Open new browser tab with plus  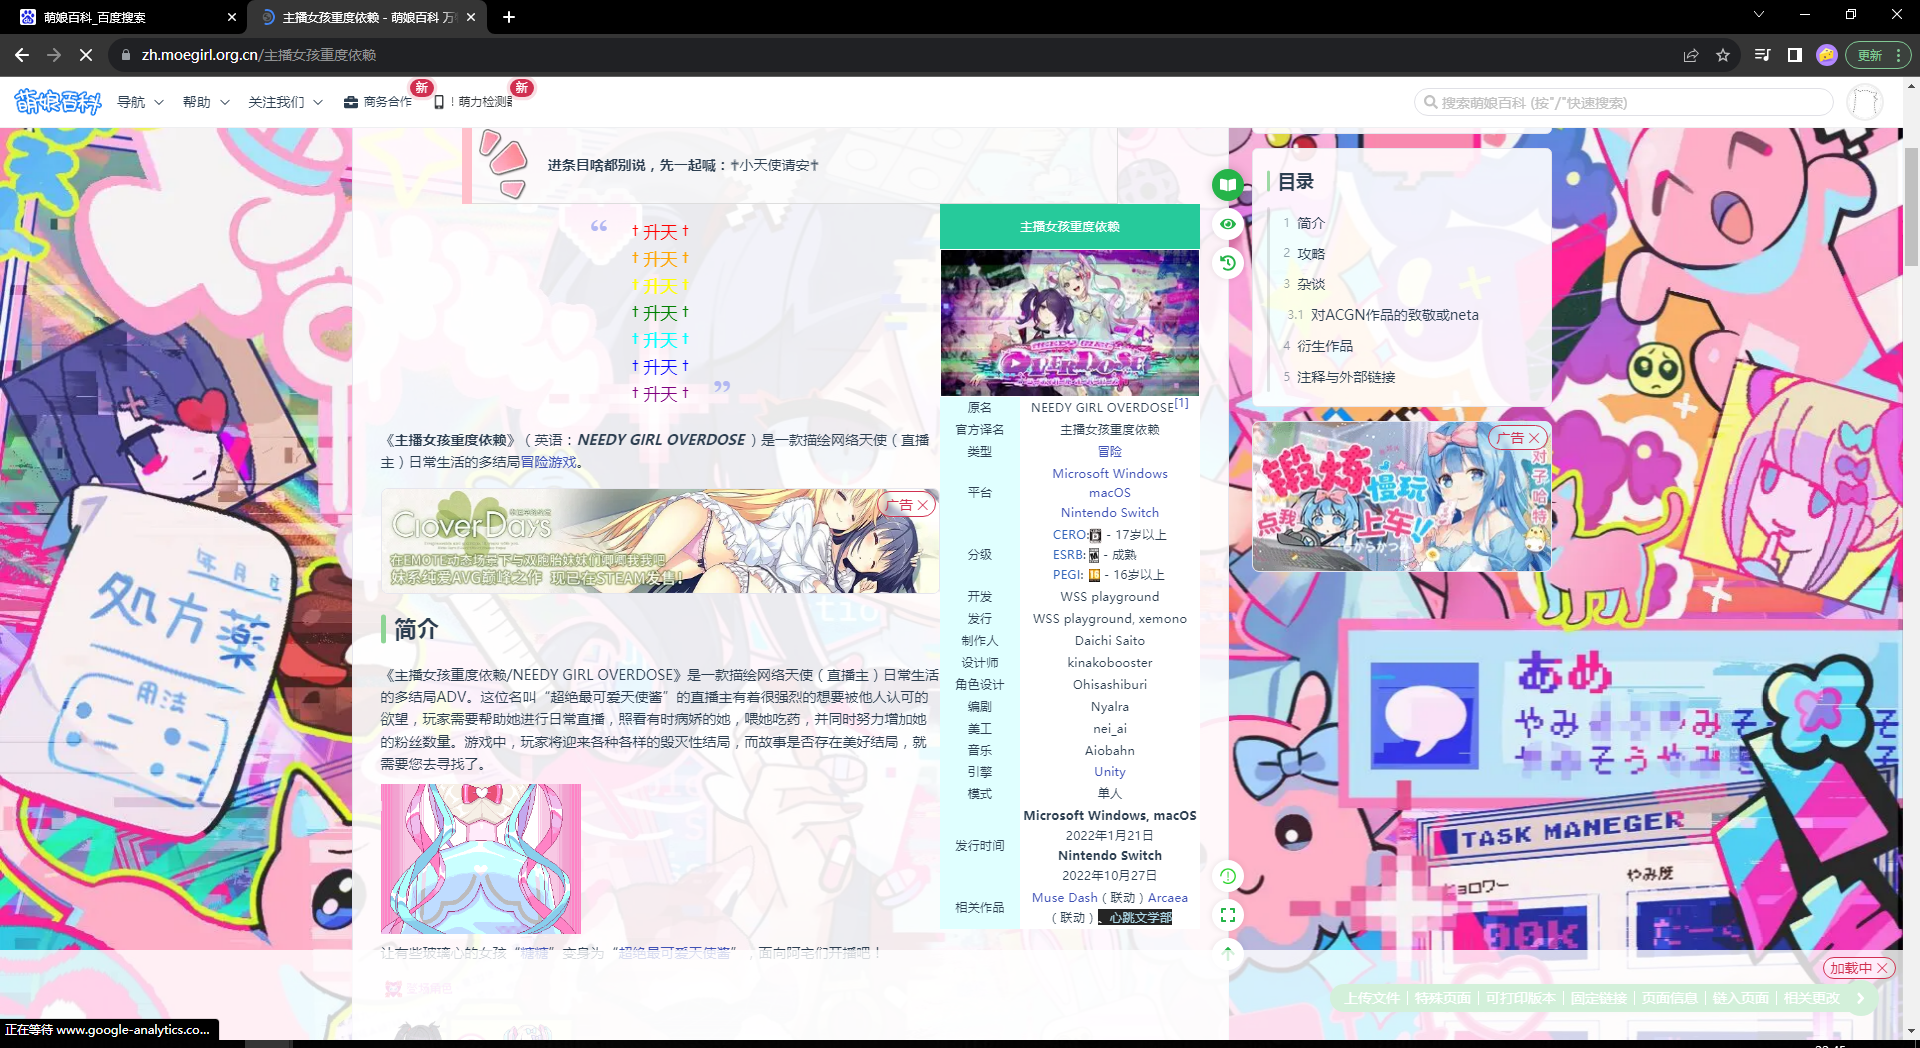coord(508,17)
